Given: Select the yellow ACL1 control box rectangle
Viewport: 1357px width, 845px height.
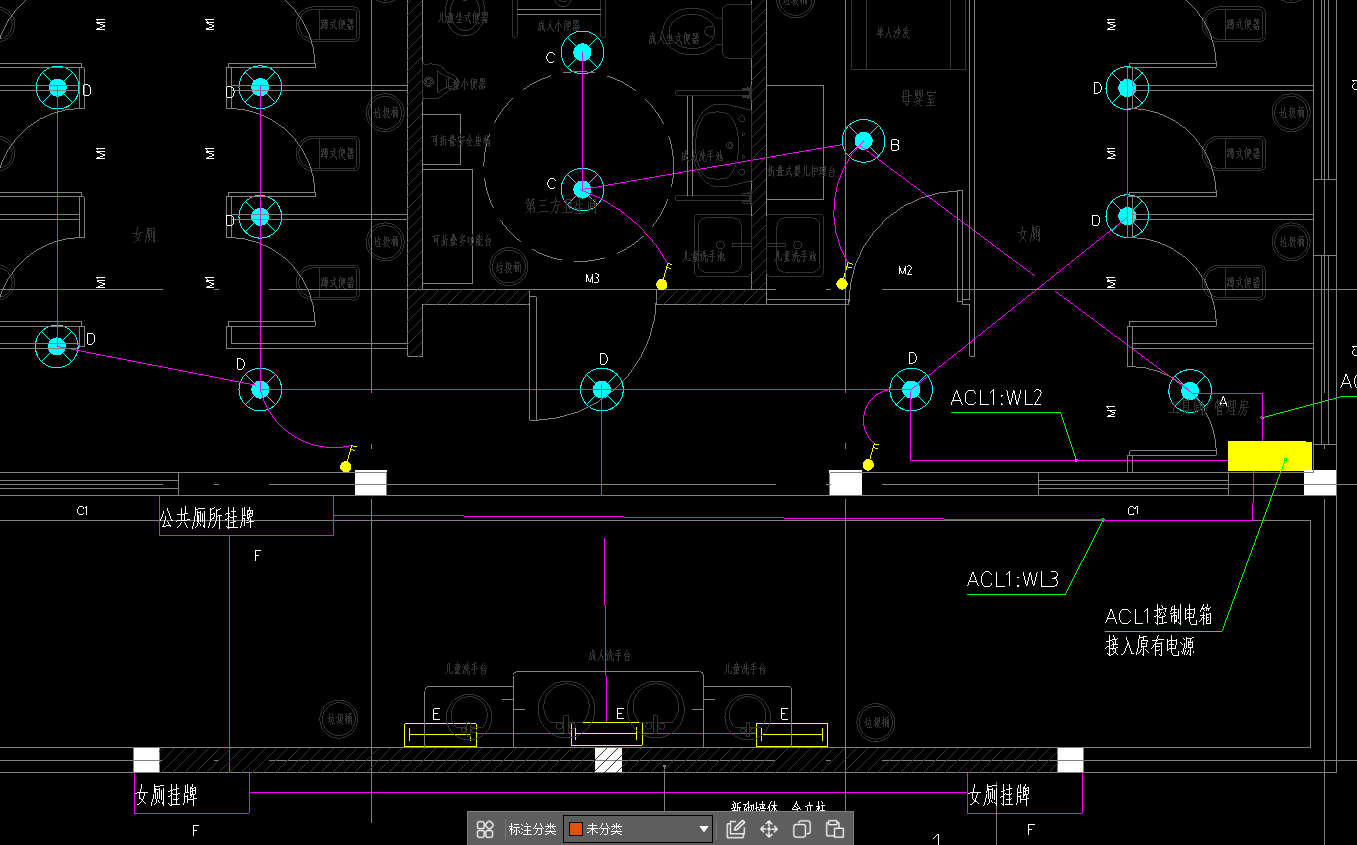Looking at the screenshot, I should click(x=1270, y=456).
